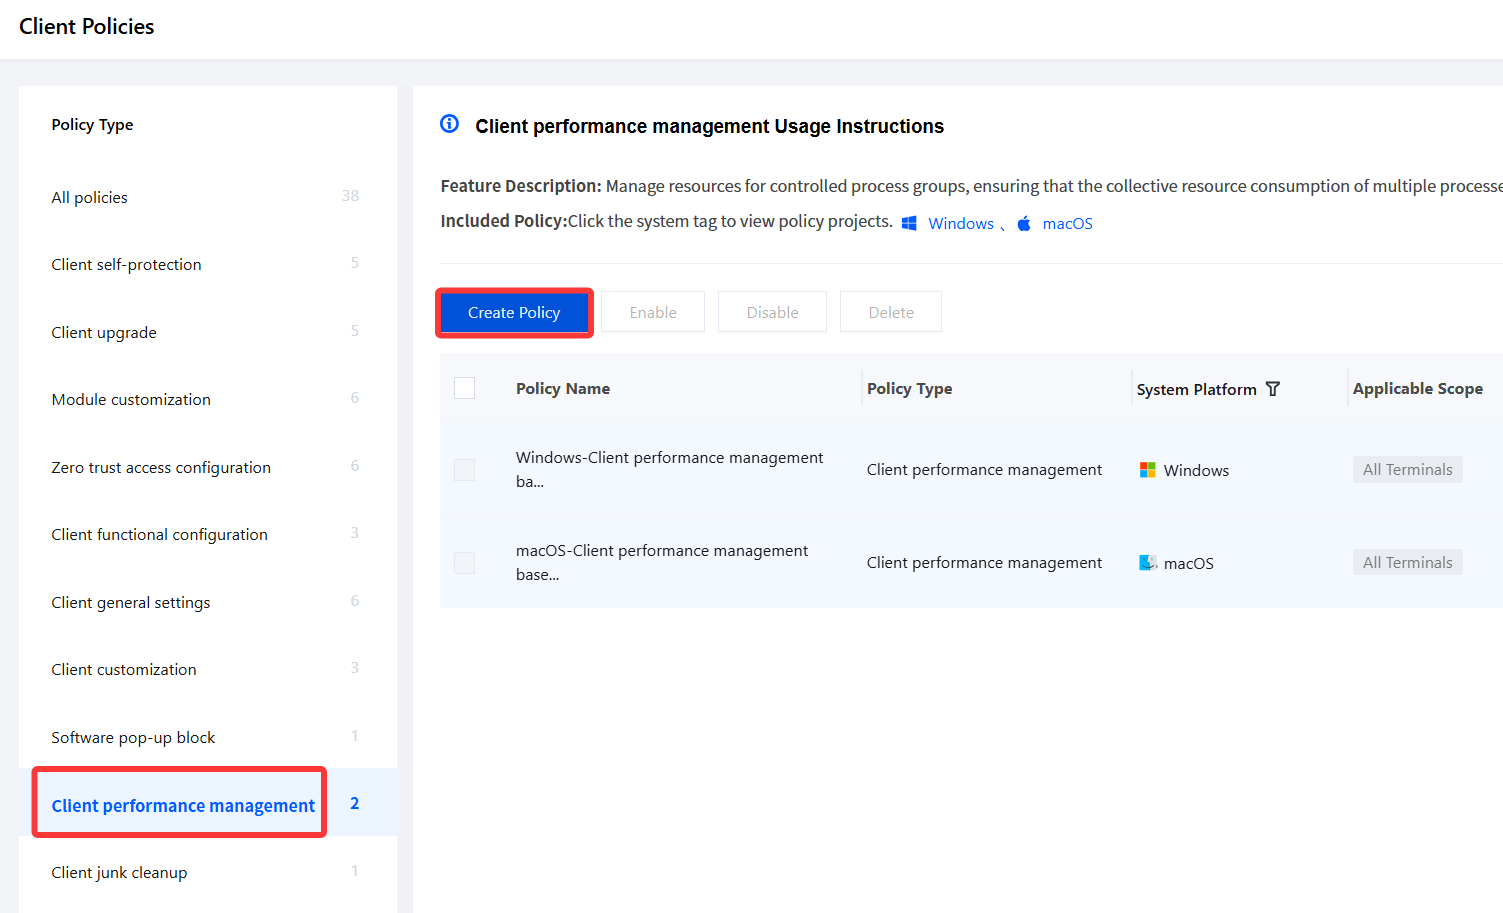This screenshot has width=1503, height=913.
Task: Click the Create Policy button
Action: coord(514,312)
